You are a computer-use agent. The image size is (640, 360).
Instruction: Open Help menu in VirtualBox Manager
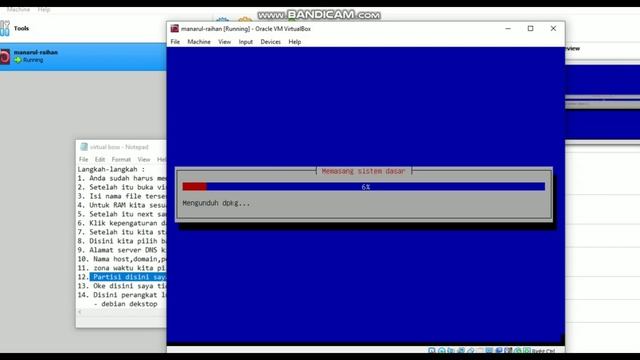pyautogui.click(x=44, y=9)
